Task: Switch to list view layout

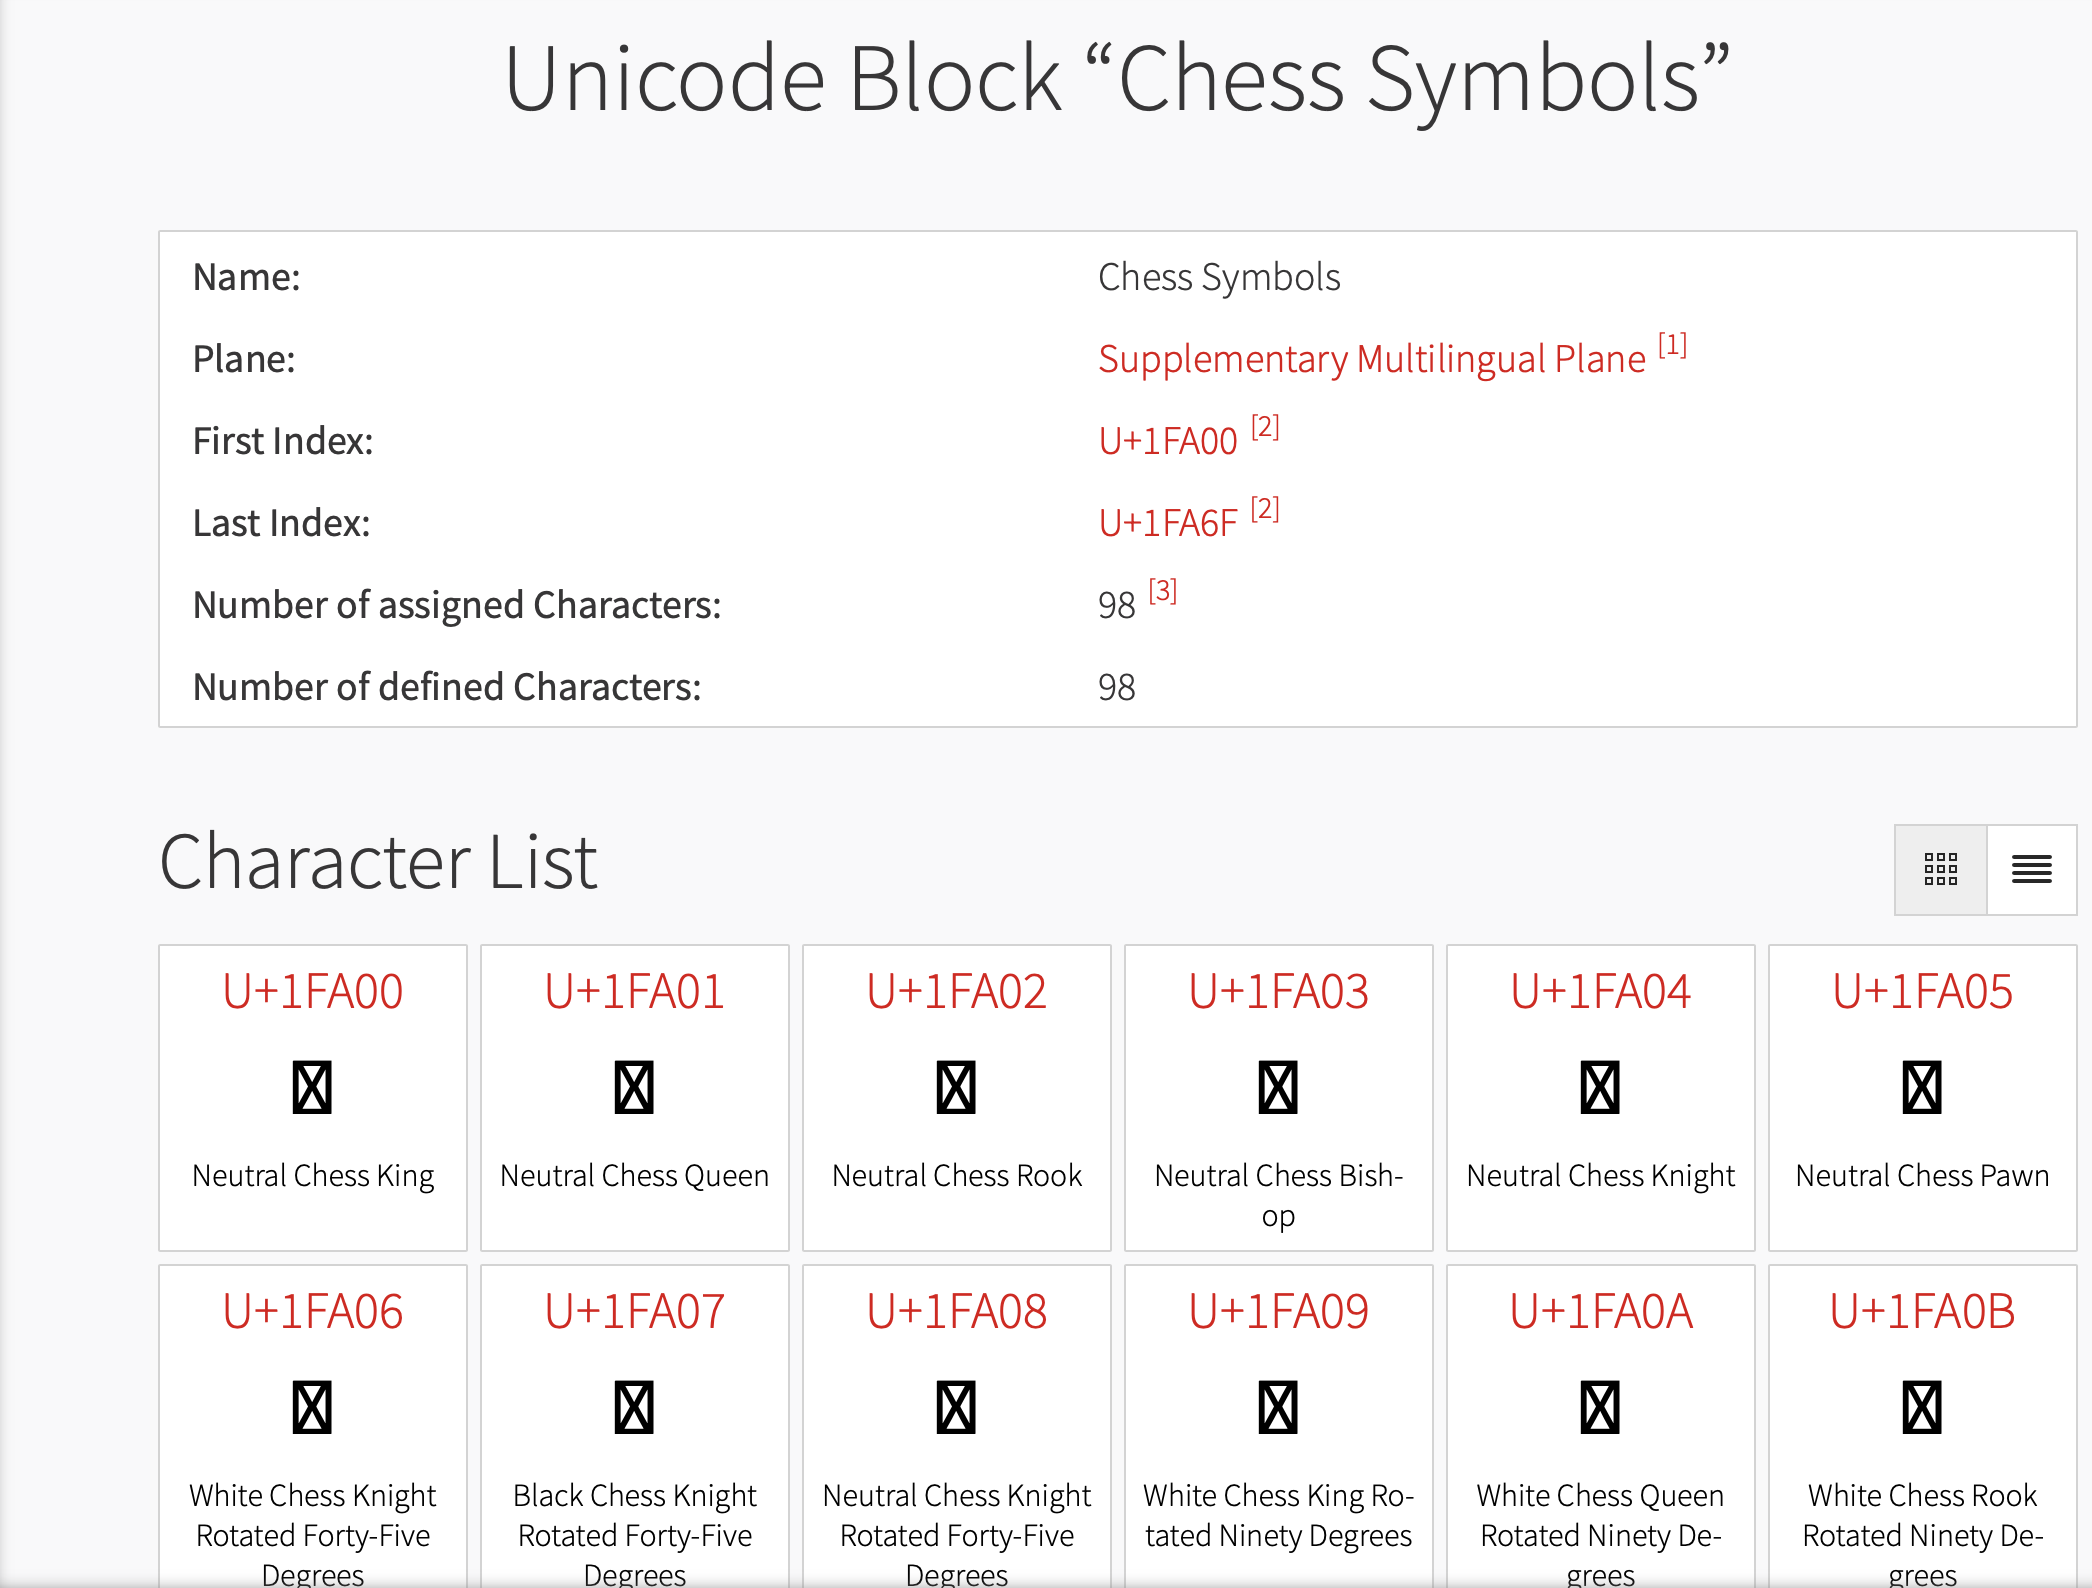Action: coord(2031,869)
